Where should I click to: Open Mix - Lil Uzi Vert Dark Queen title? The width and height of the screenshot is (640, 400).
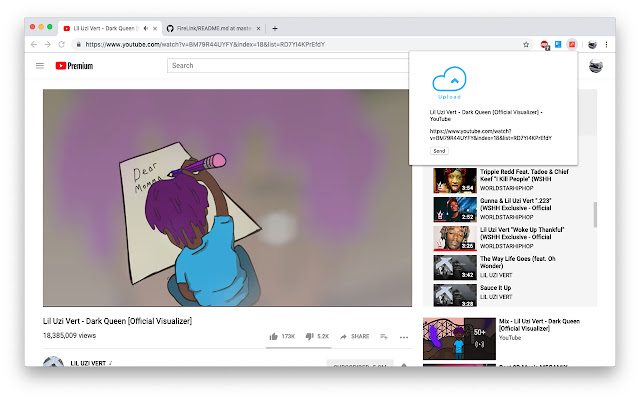coord(539,325)
